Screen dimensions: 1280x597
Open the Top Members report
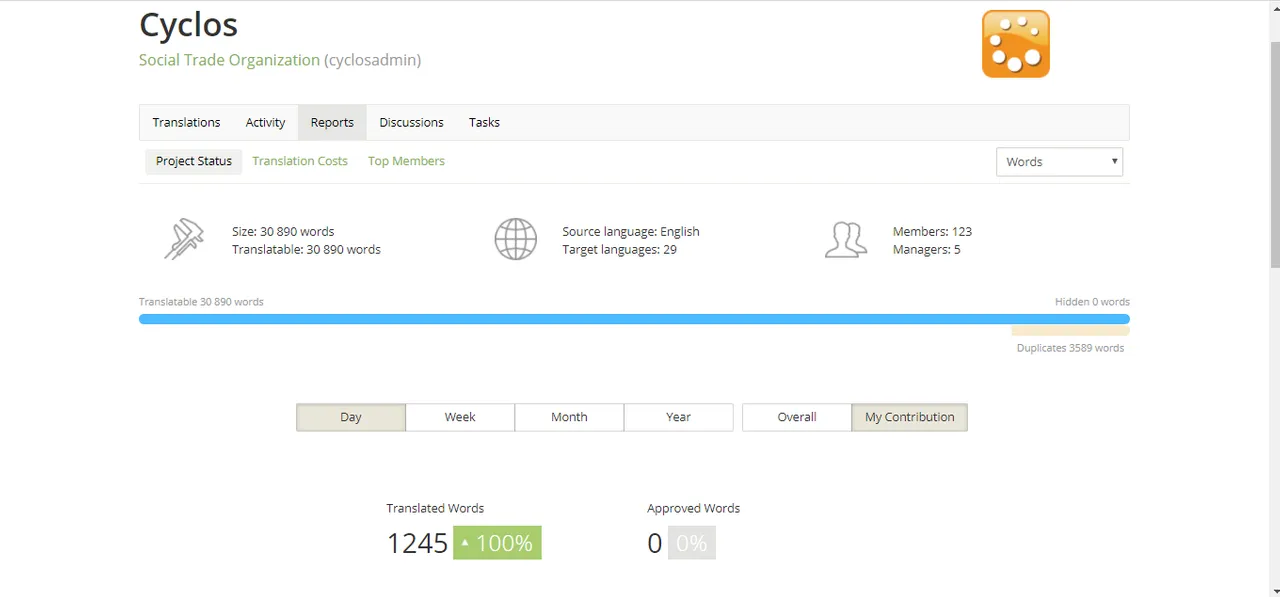tap(406, 161)
